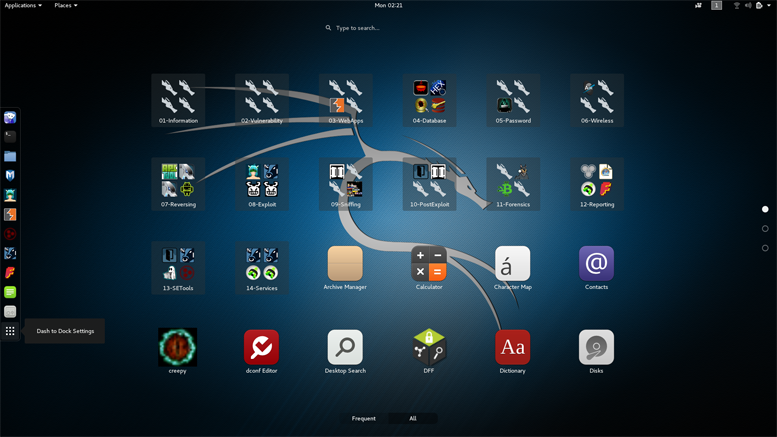This screenshot has width=777, height=437.
Task: Go to the second app page dot
Action: [765, 229]
